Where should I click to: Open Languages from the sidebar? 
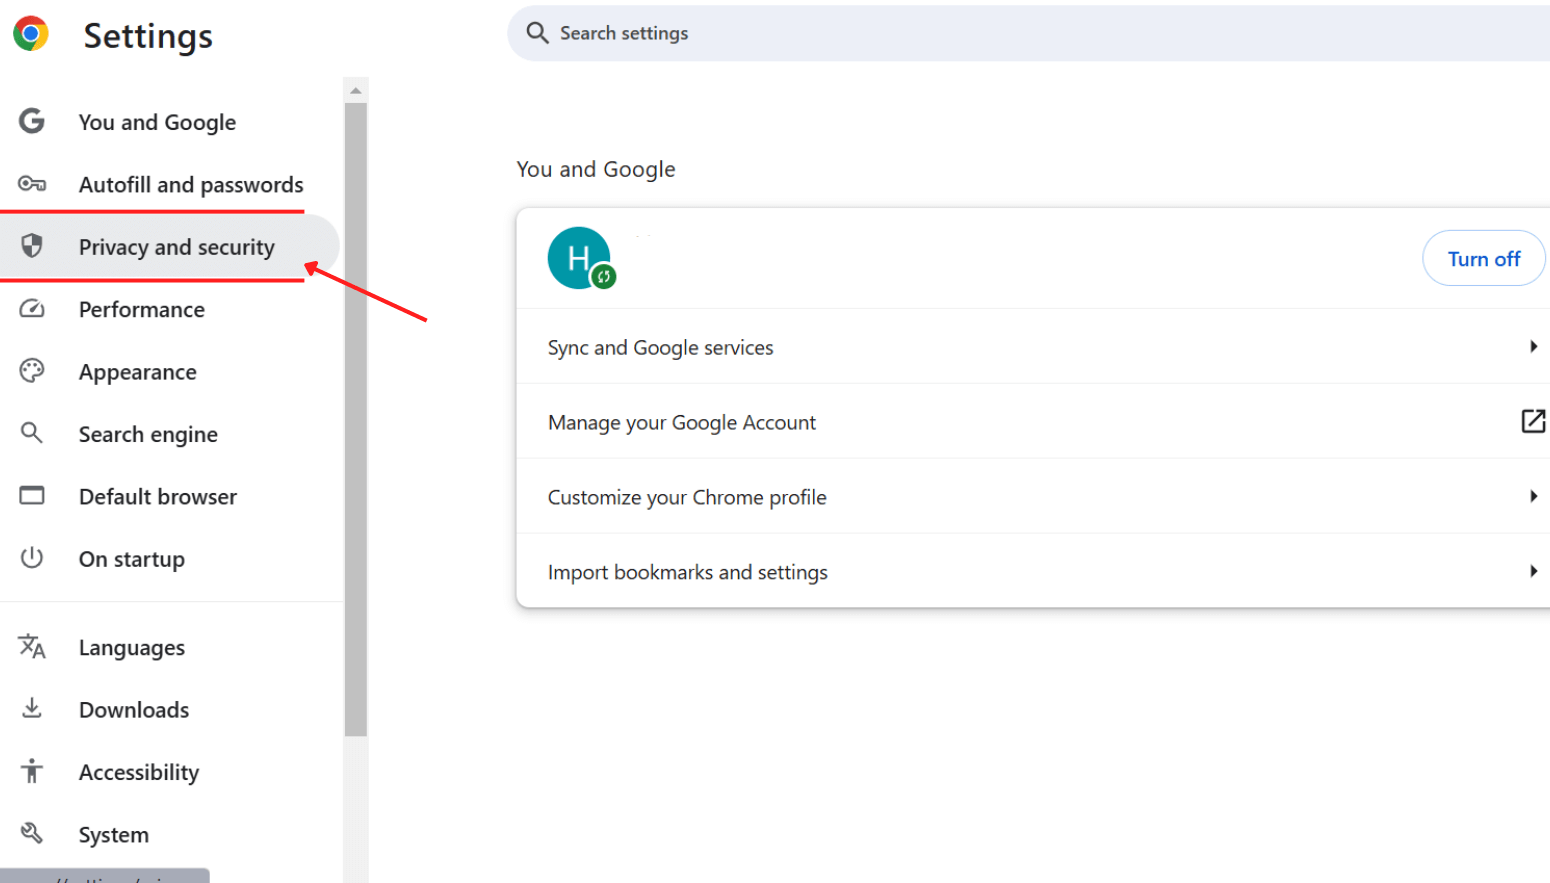pyautogui.click(x=131, y=647)
